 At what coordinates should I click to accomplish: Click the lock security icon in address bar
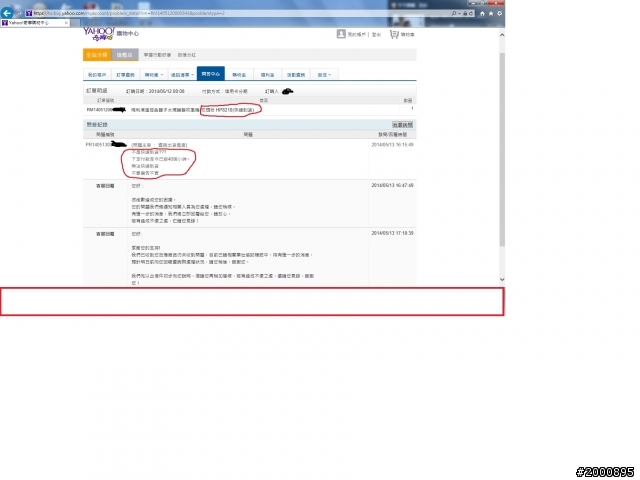[465, 13]
